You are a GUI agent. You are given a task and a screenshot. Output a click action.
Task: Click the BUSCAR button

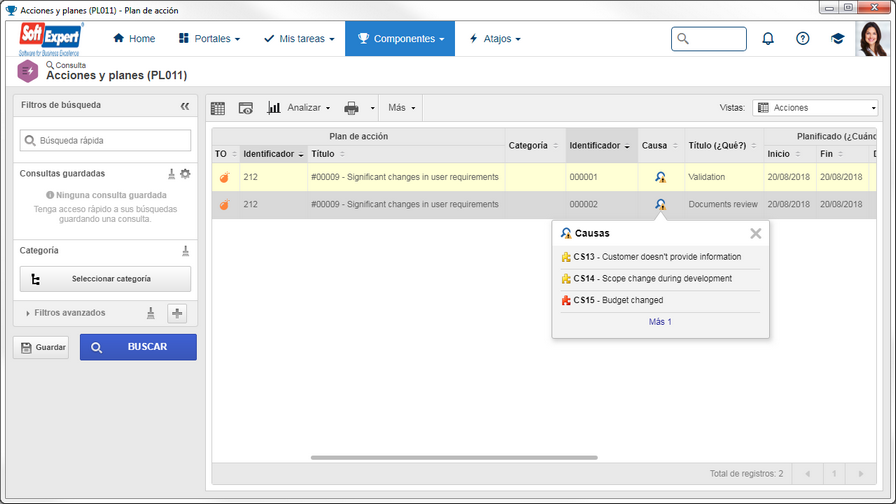pyautogui.click(x=138, y=347)
